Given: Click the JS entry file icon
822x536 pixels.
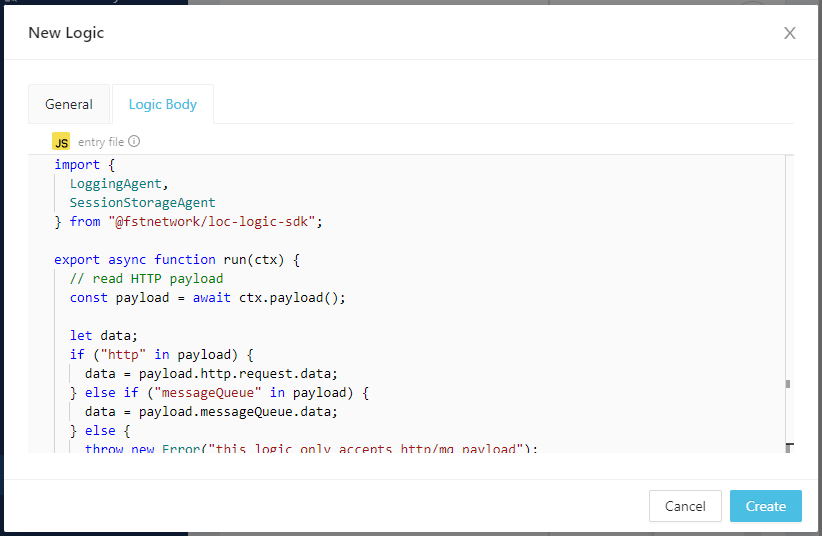Looking at the screenshot, I should [61, 142].
